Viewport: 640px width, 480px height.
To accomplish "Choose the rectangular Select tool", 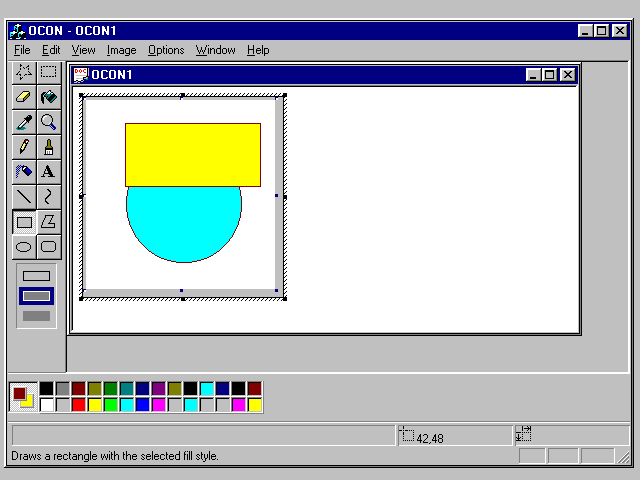I will pos(48,72).
